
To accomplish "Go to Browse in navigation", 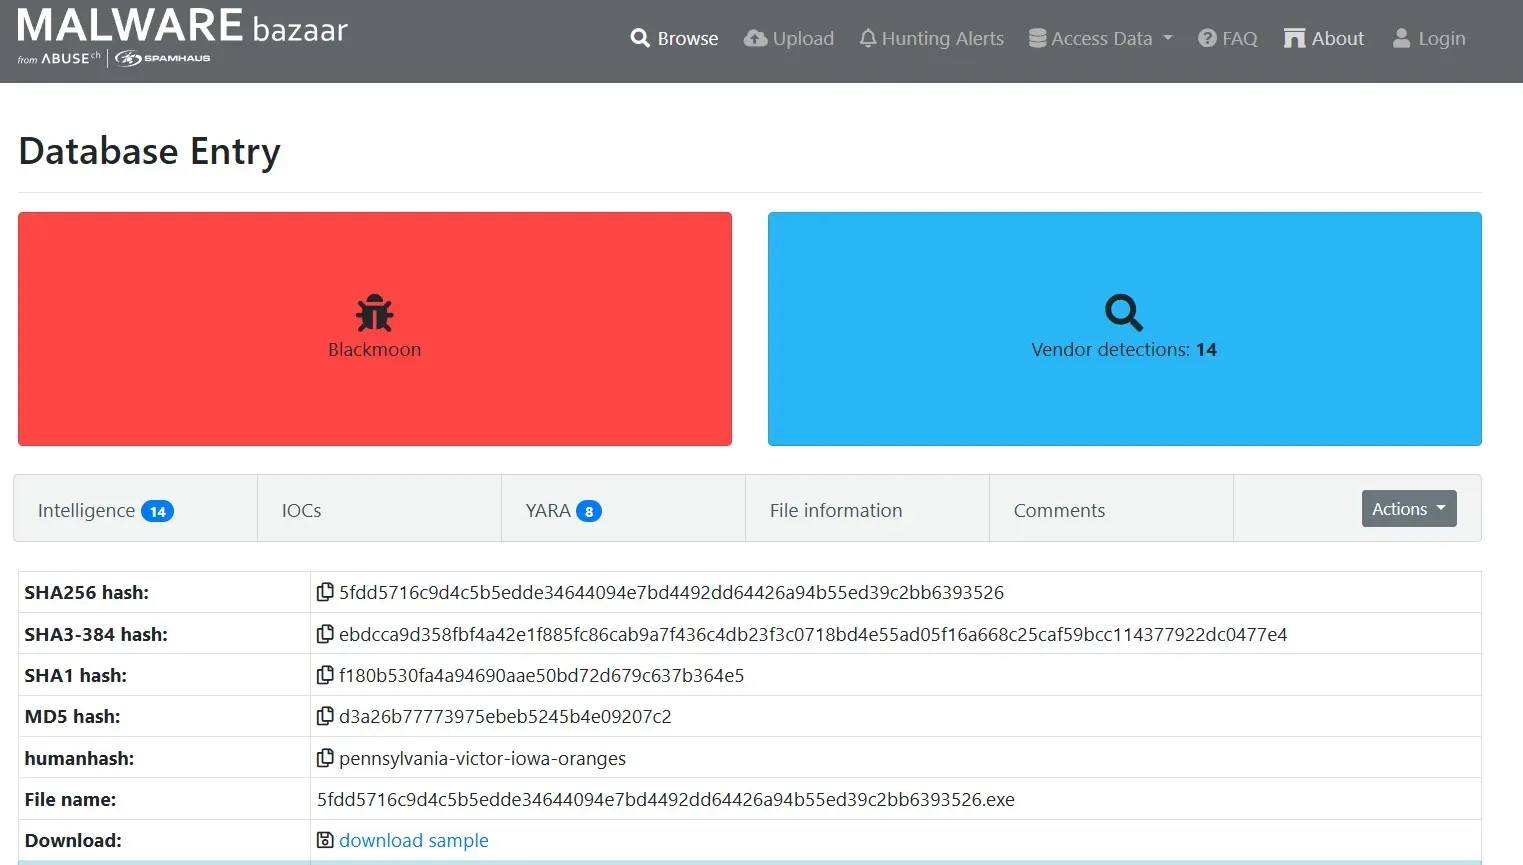I will click(x=675, y=38).
